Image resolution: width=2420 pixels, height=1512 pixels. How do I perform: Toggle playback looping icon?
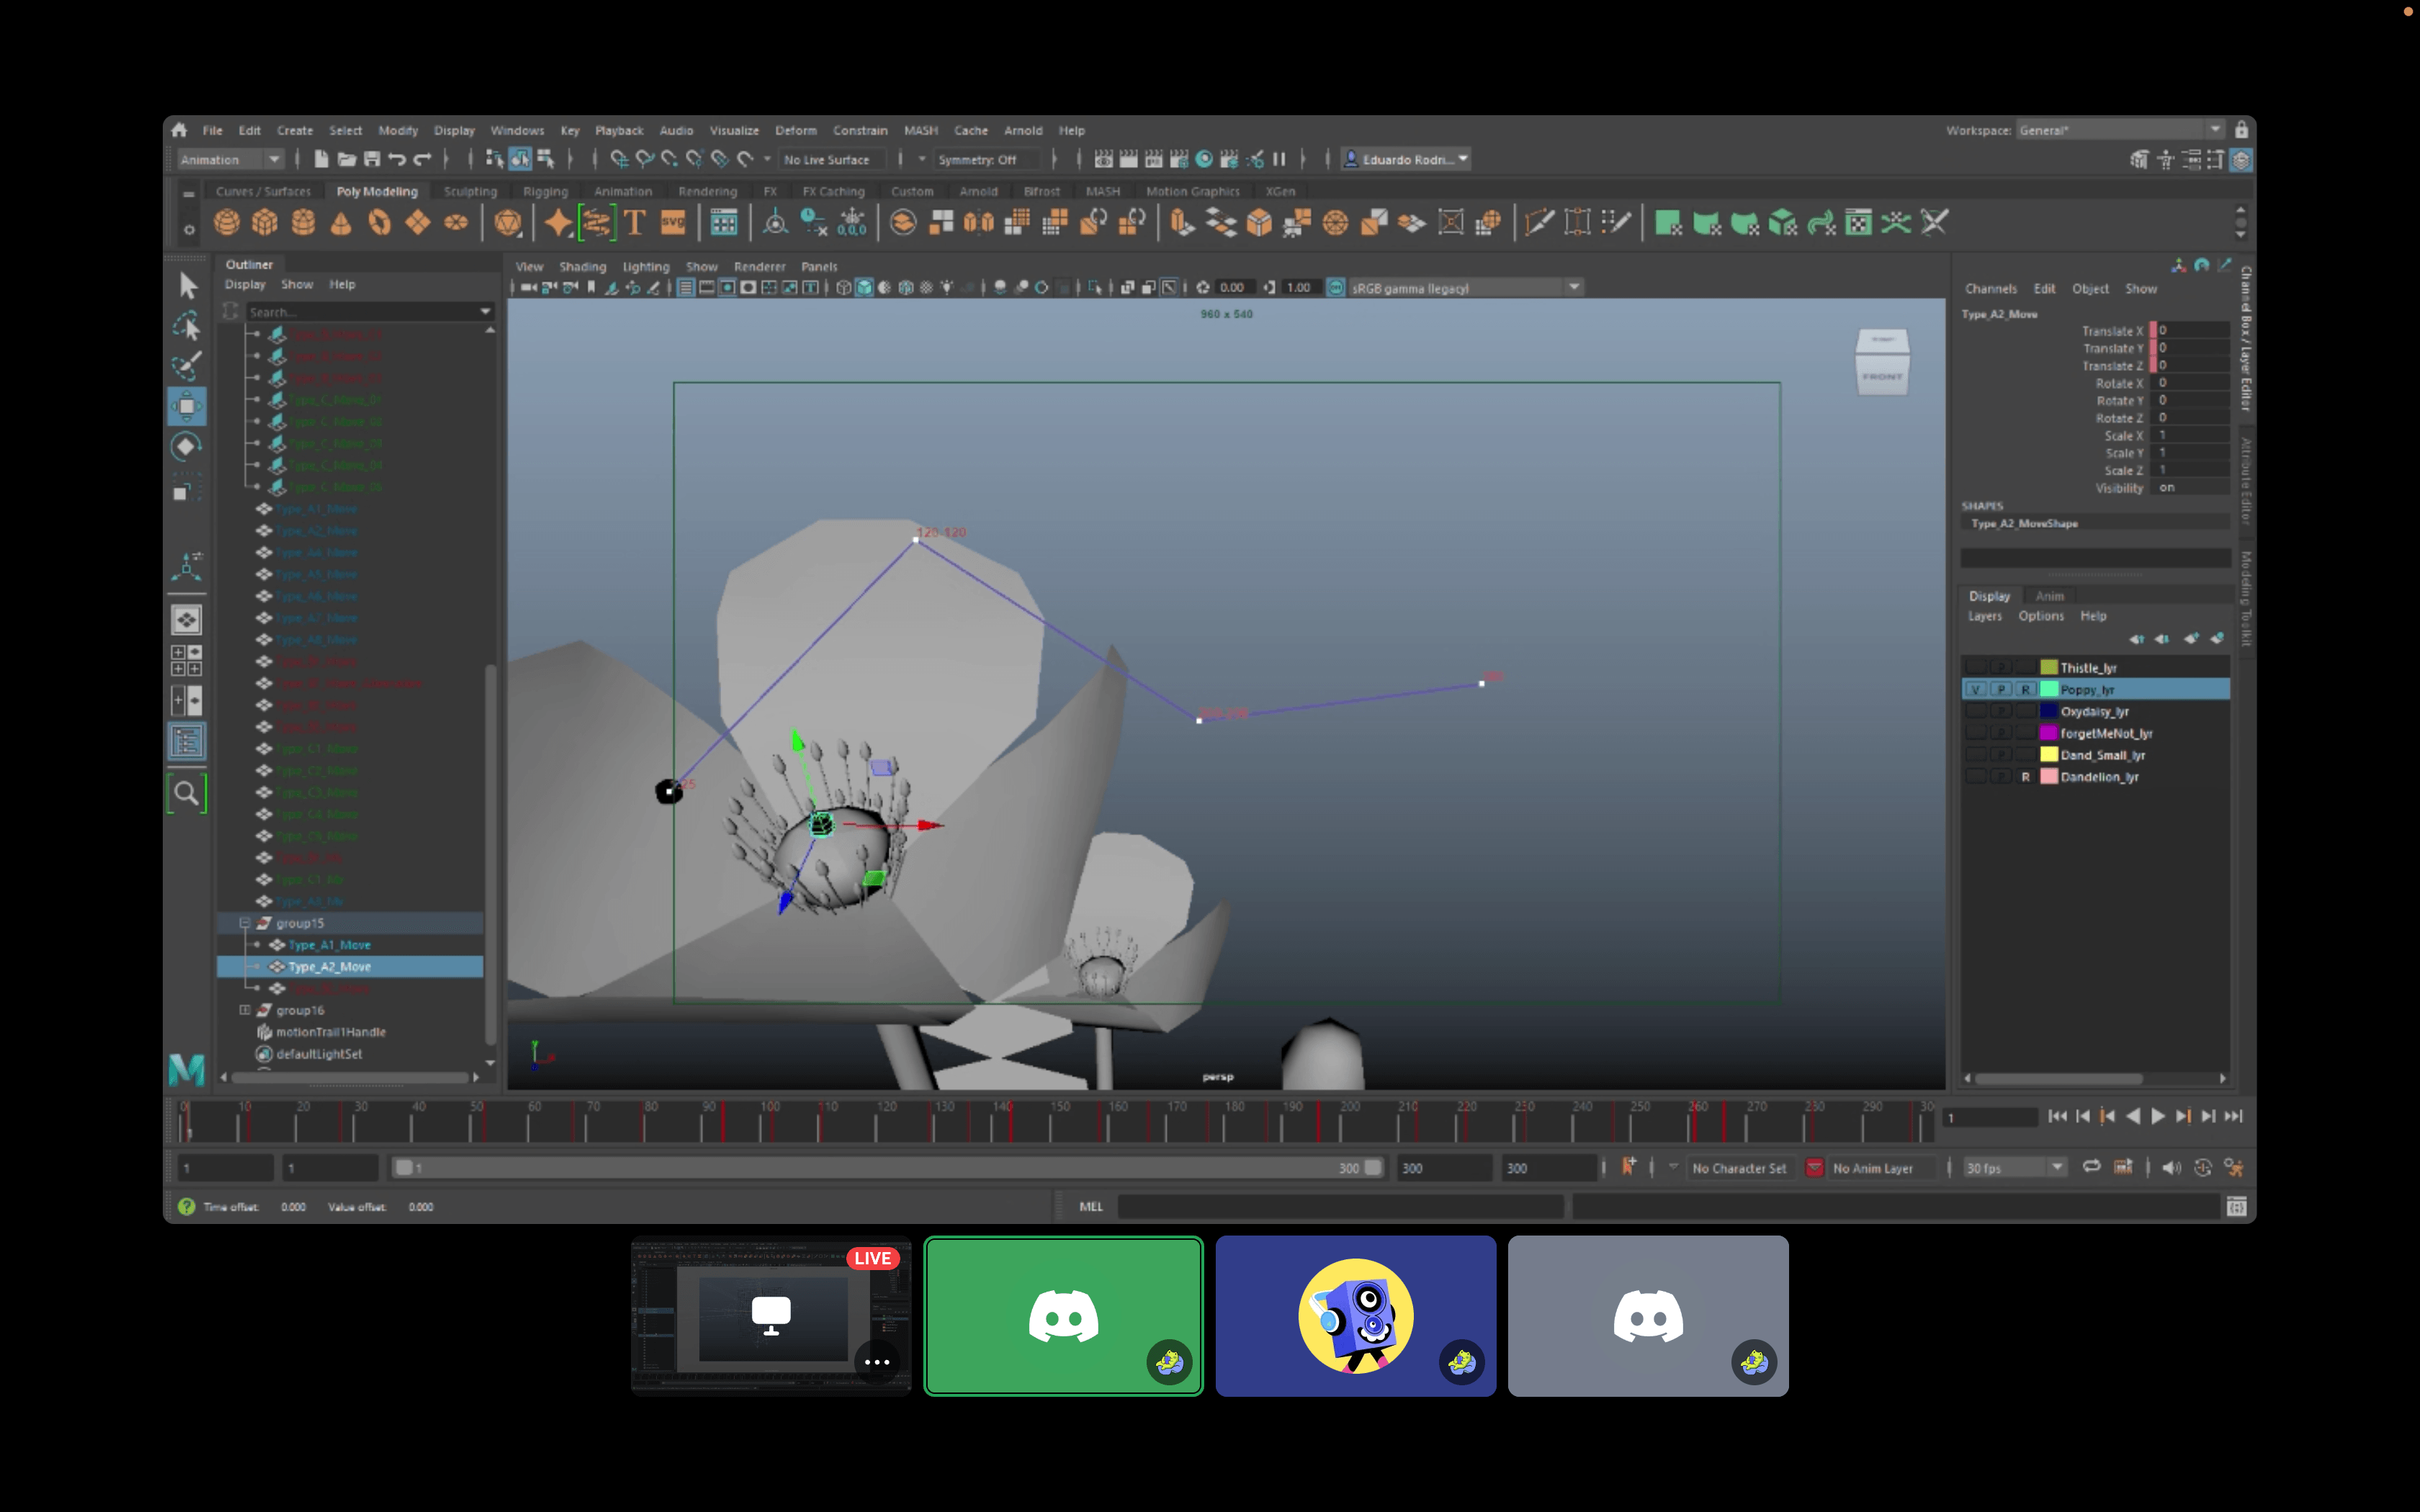(x=2091, y=1167)
